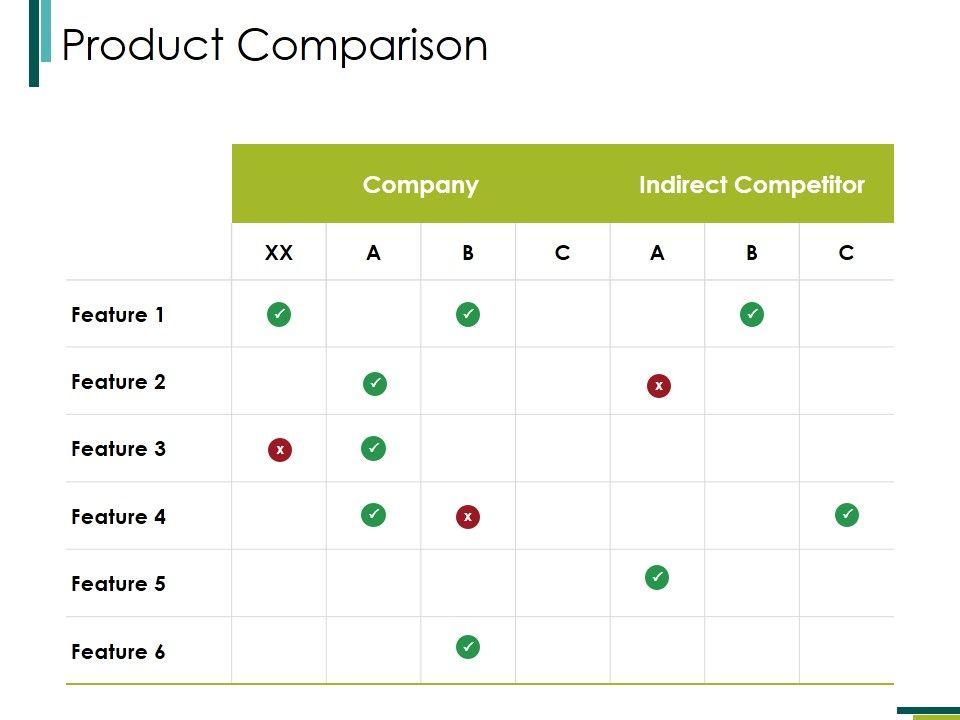Image resolution: width=960 pixels, height=720 pixels.
Task: Click the Feature 3 row label
Action: pyautogui.click(x=118, y=449)
